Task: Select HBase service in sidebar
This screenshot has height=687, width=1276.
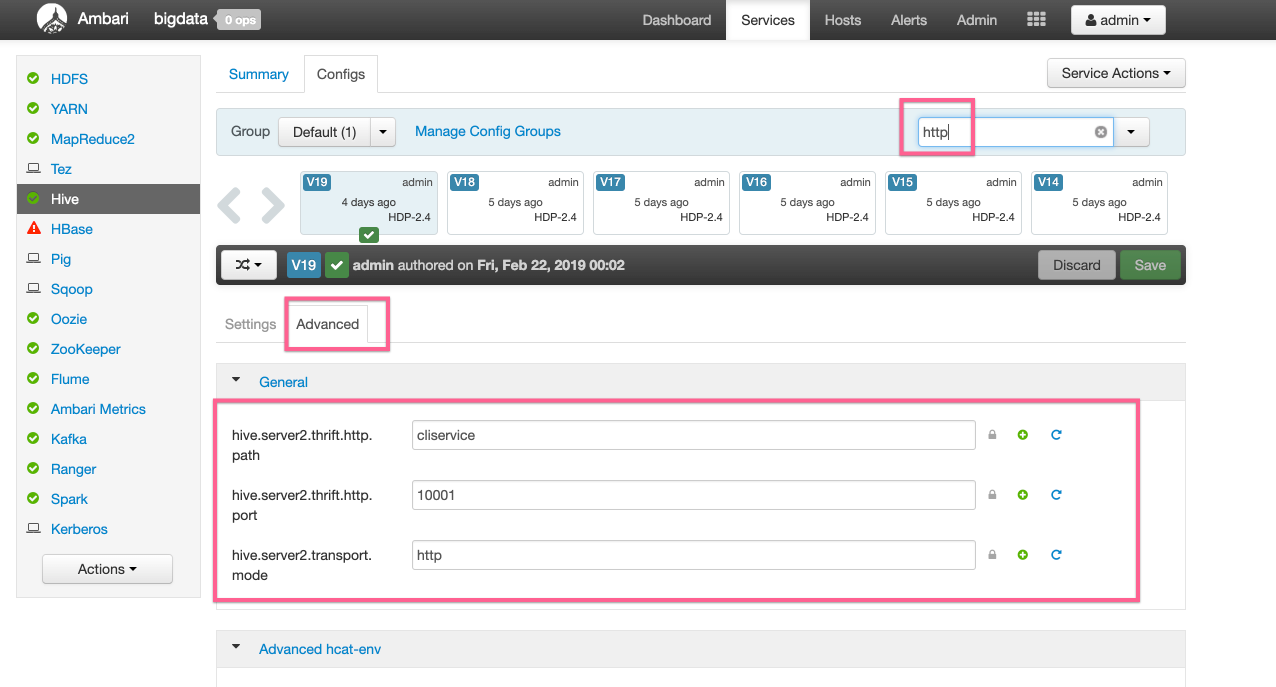Action: click(x=72, y=229)
